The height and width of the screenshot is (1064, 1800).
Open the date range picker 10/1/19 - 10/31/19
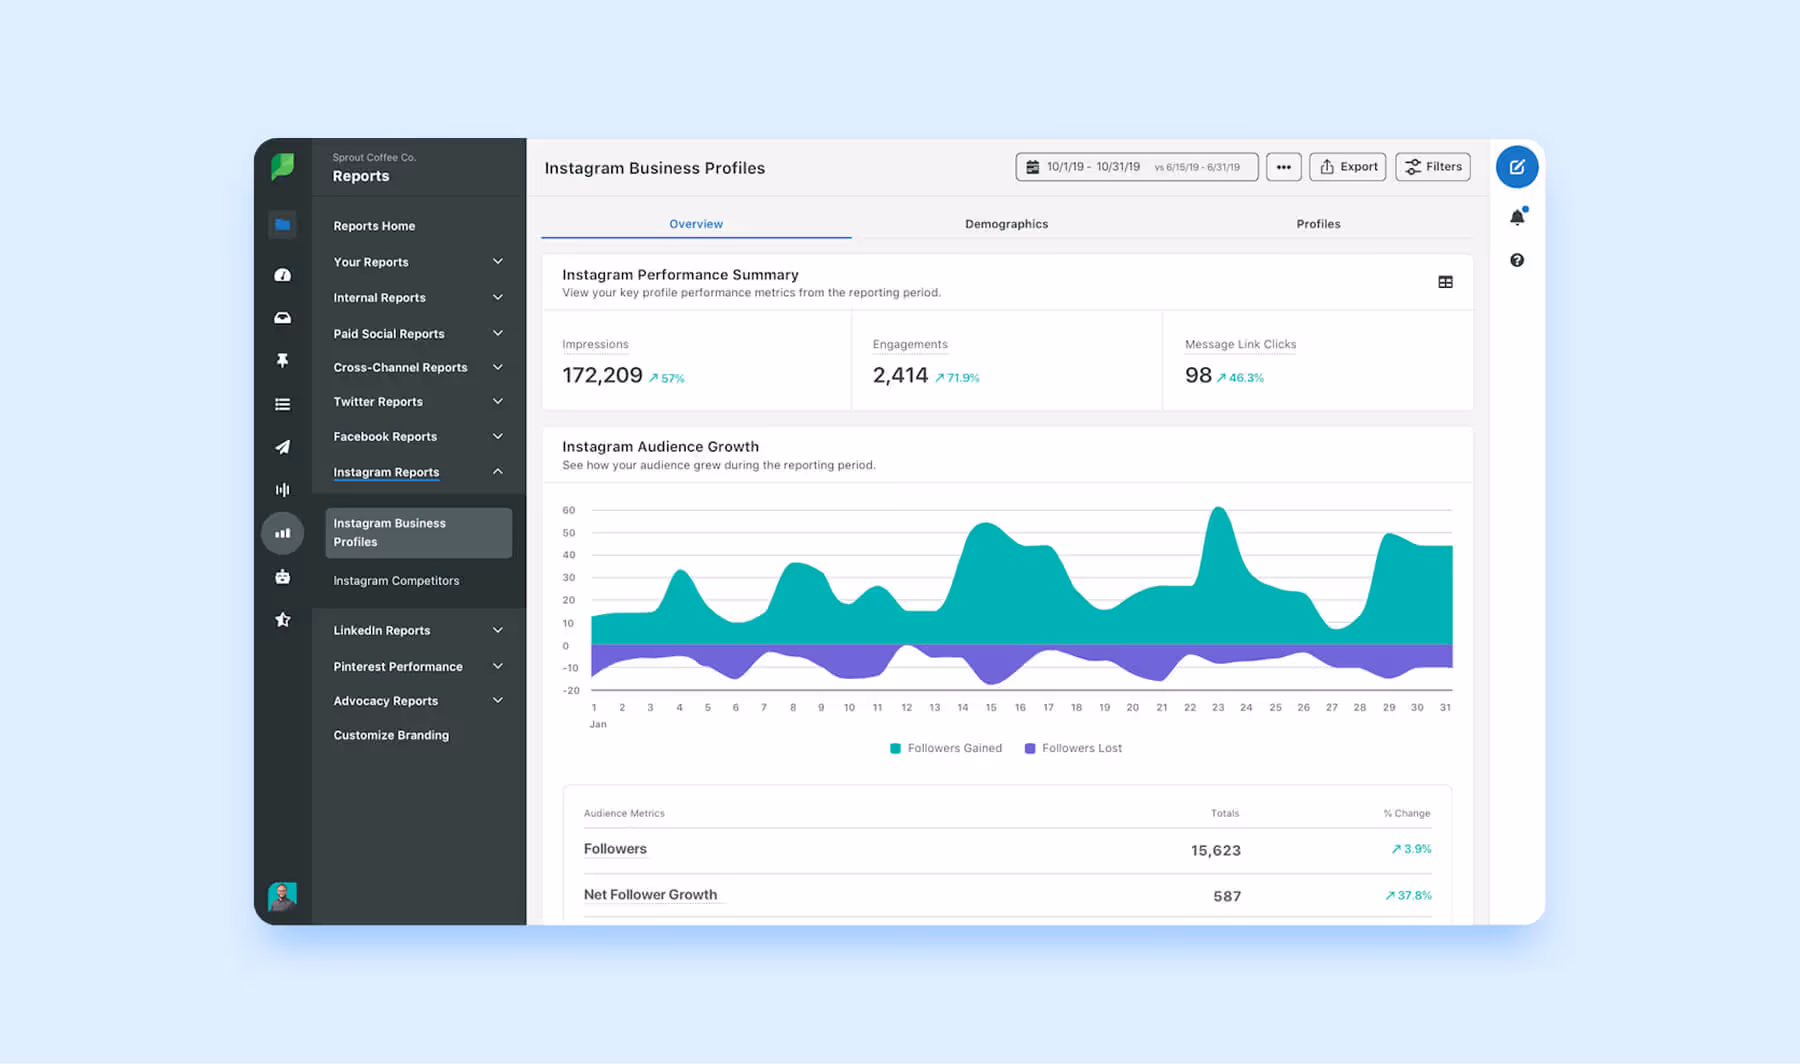tap(1136, 166)
